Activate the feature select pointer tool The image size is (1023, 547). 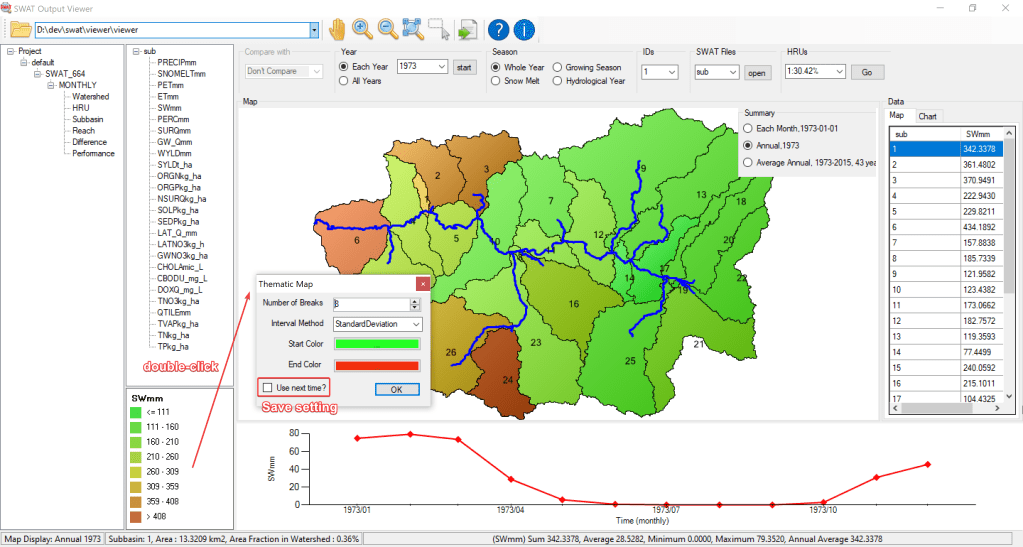438,29
